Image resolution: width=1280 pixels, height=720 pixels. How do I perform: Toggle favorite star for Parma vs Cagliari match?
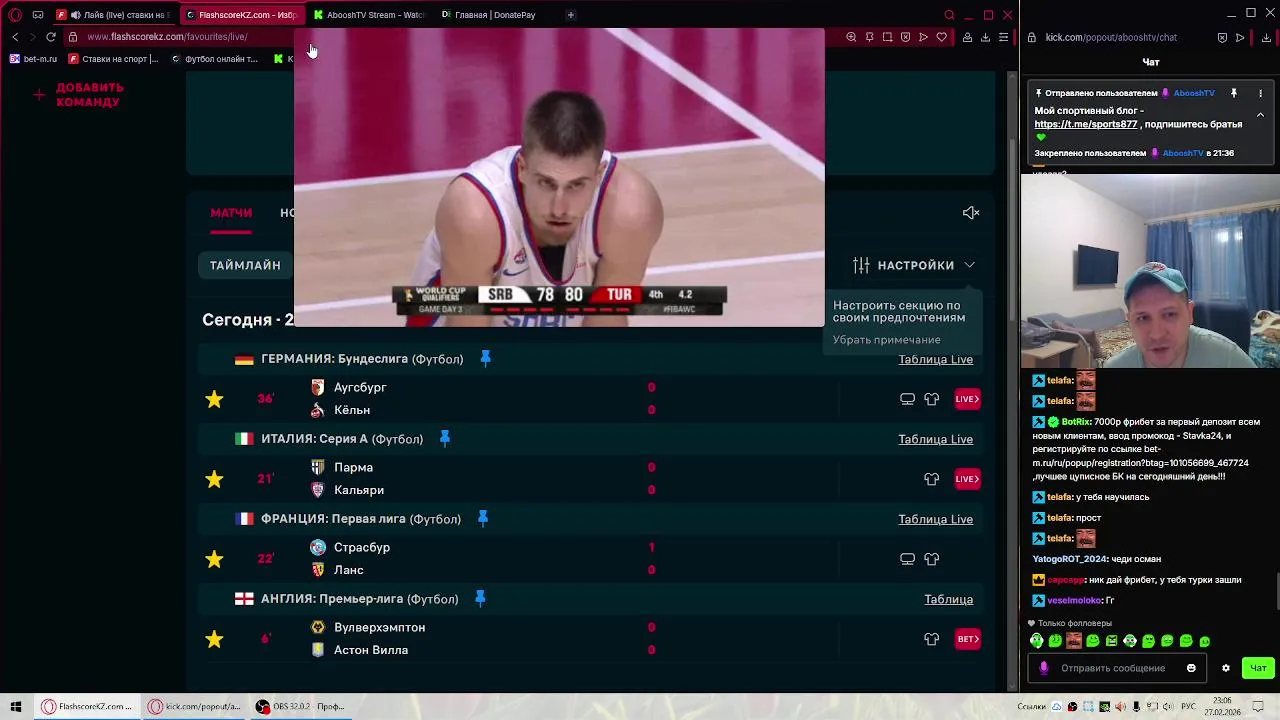tap(214, 479)
